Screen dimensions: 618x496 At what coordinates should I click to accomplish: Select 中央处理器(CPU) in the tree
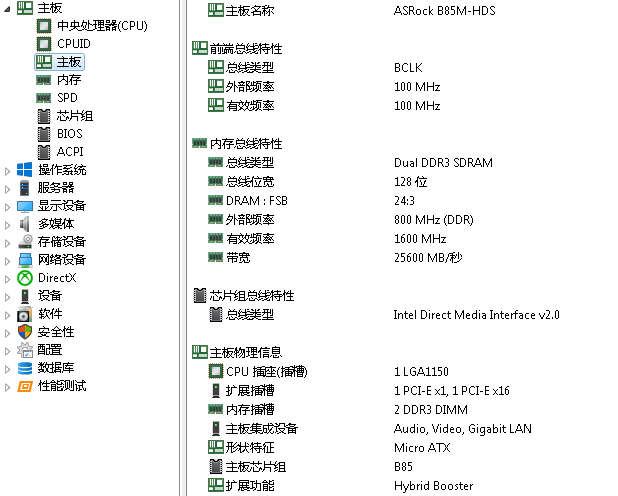[102, 26]
